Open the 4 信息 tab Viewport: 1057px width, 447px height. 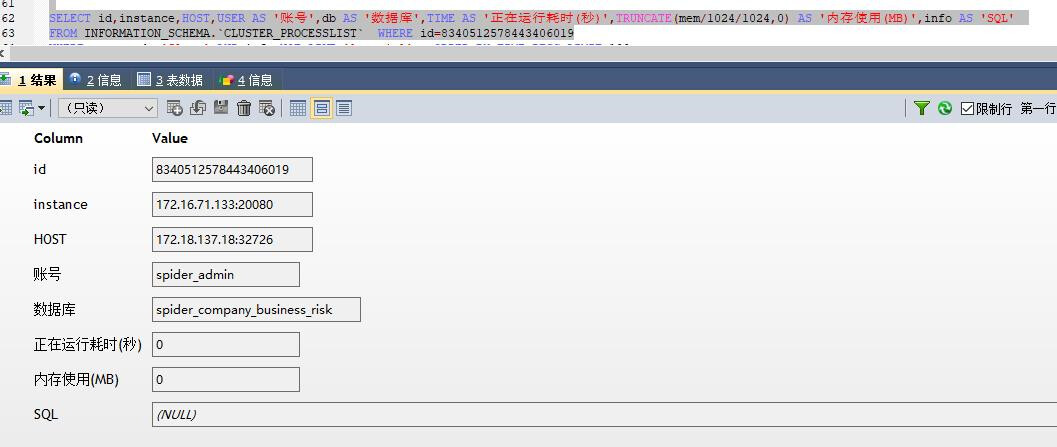click(x=246, y=80)
